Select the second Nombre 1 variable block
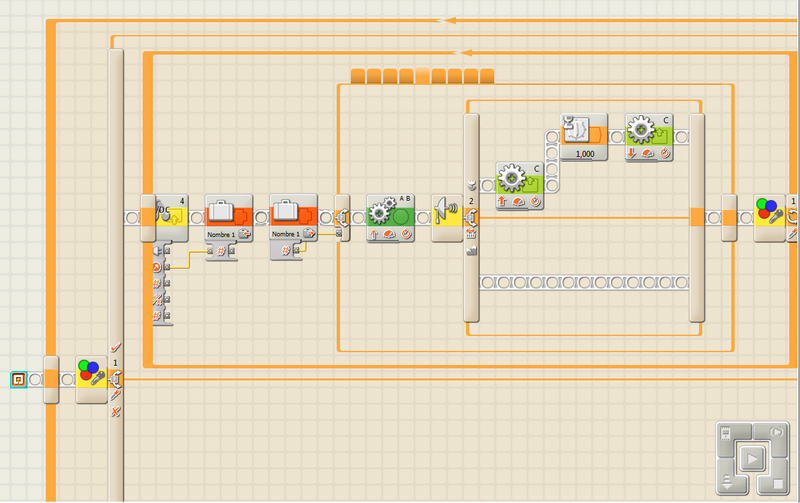Image resolution: width=800 pixels, height=503 pixels. click(293, 217)
